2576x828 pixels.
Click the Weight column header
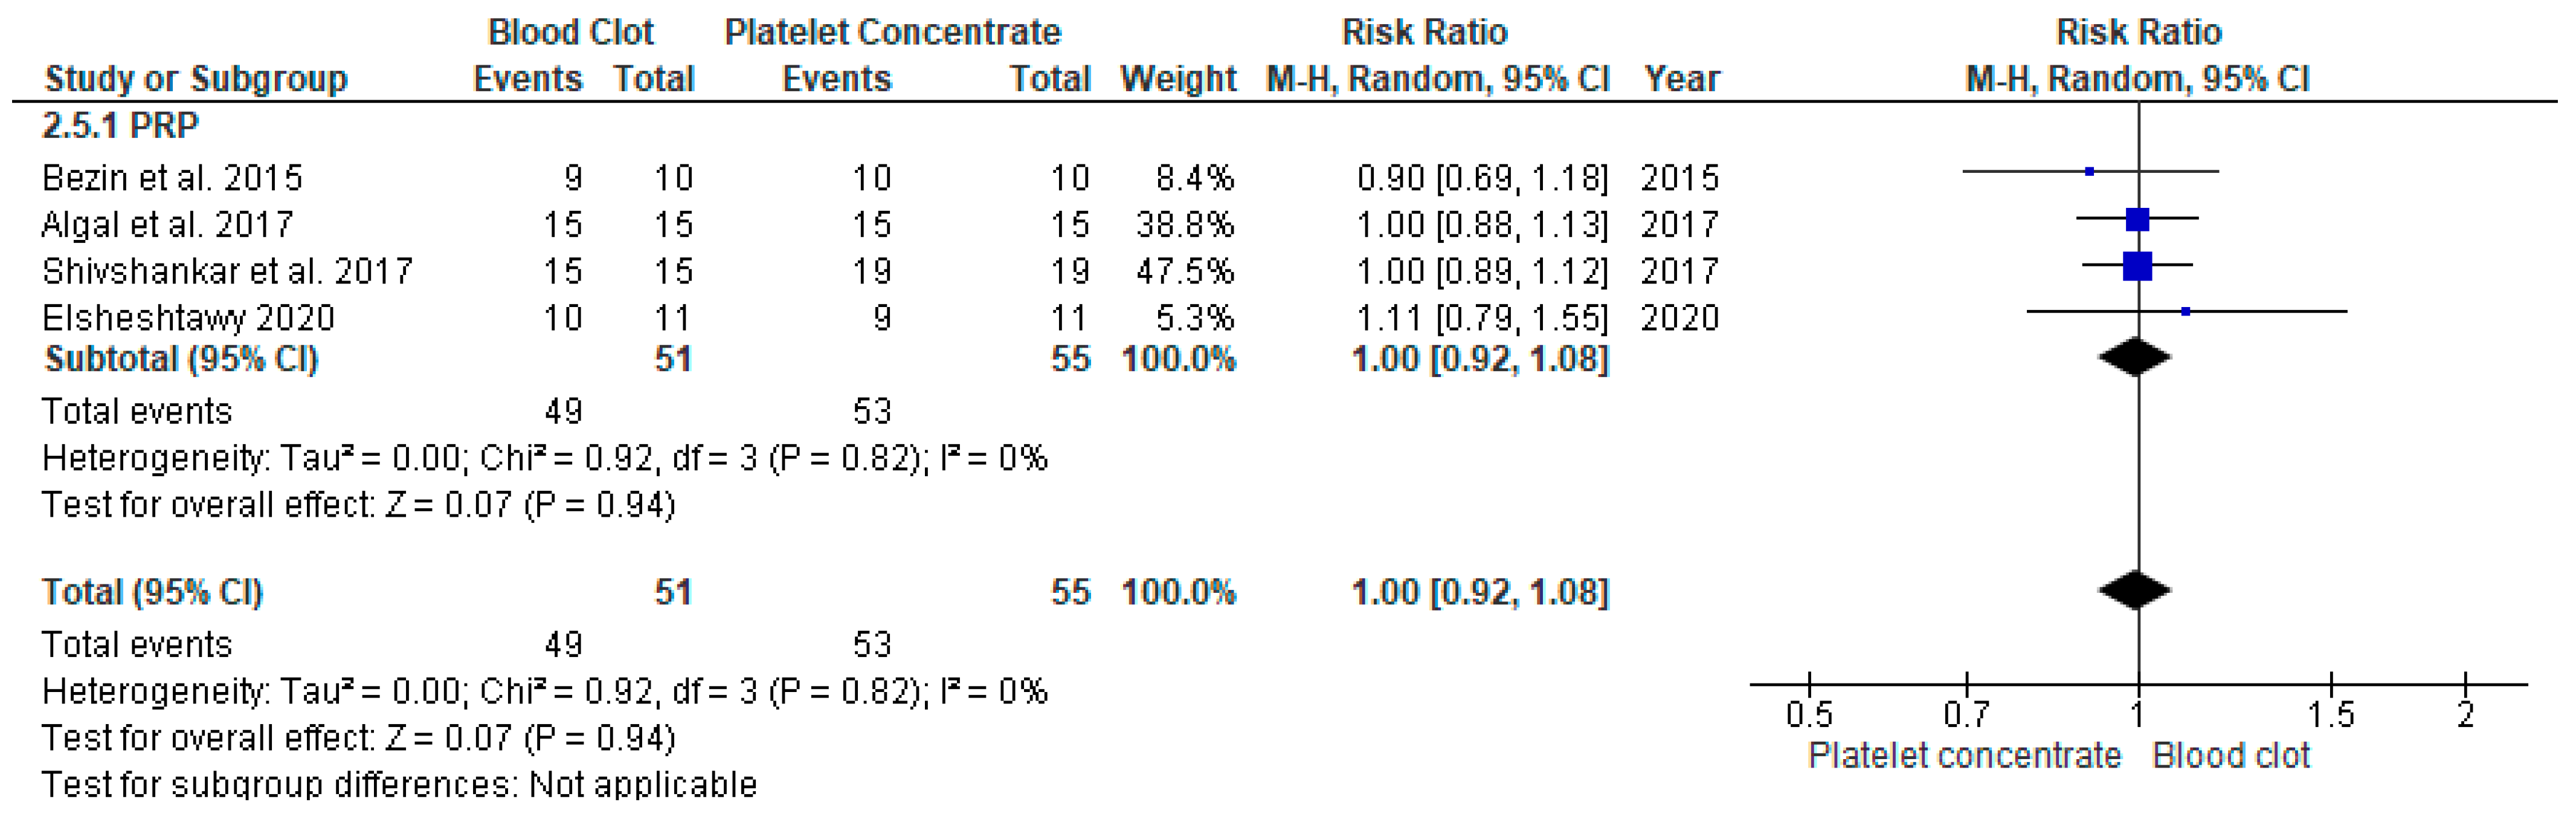pos(1178,79)
